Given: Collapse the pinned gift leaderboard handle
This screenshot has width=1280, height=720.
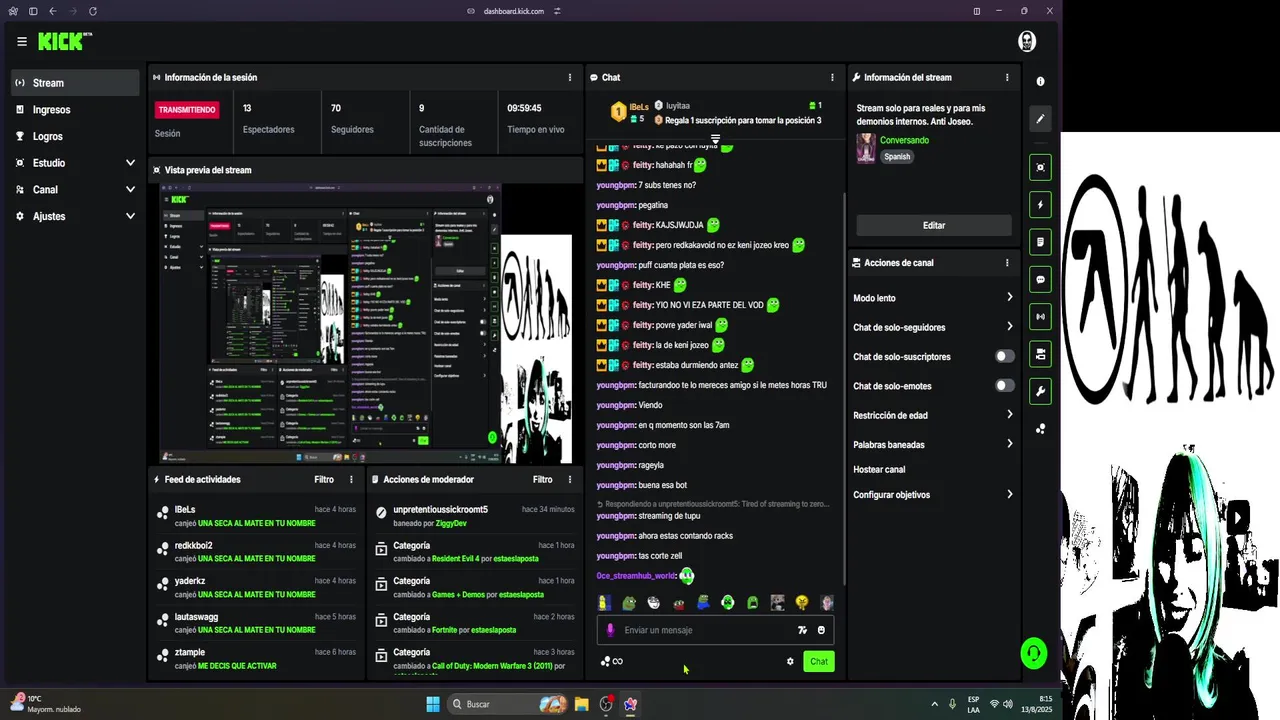Looking at the screenshot, I should point(715,139).
